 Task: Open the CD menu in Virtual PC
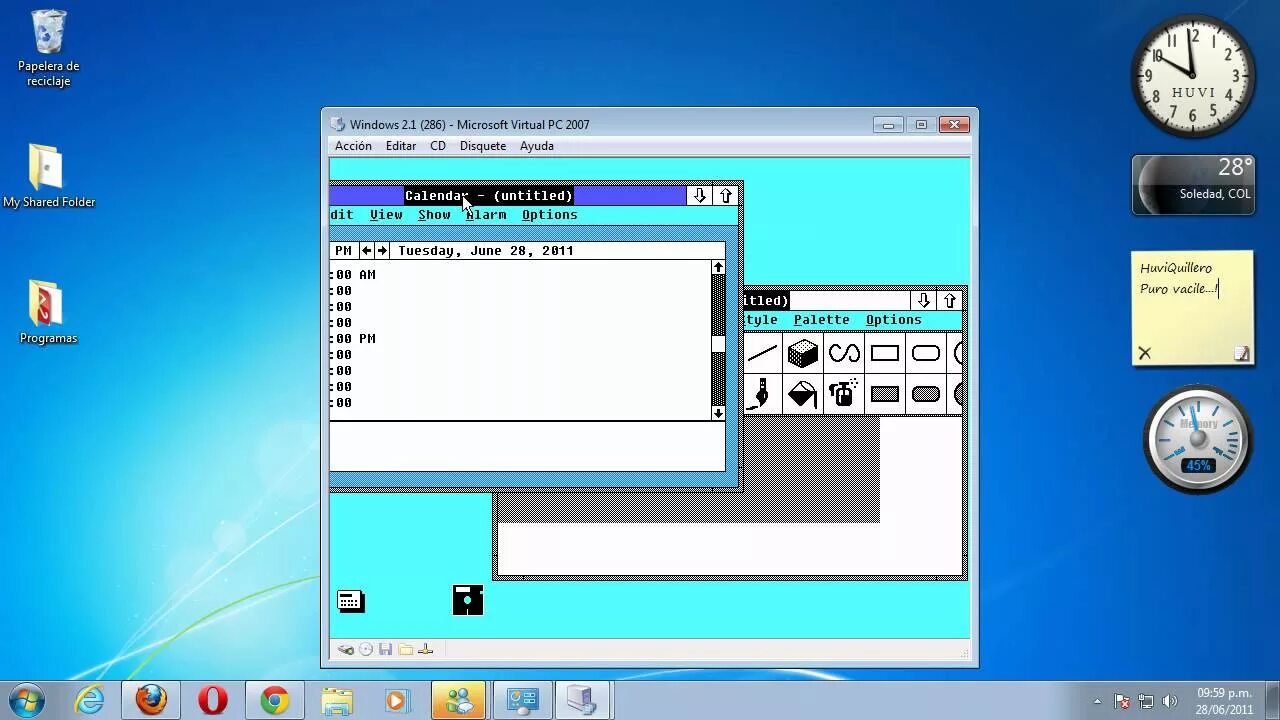(438, 146)
